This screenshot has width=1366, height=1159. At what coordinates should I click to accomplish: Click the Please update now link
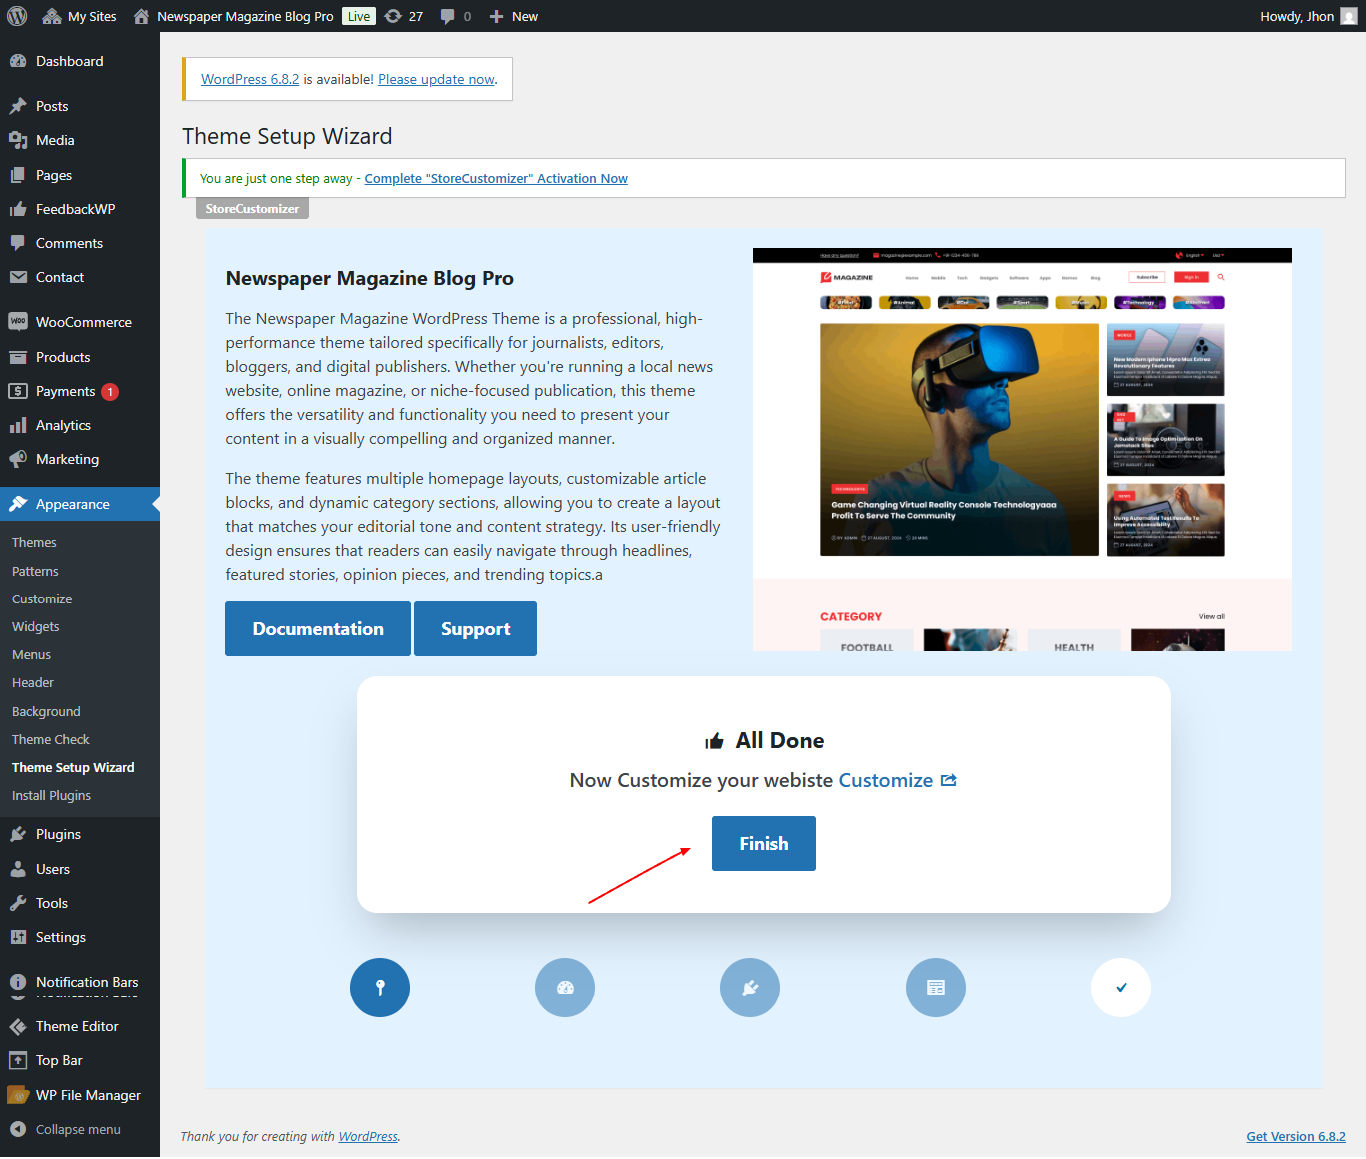point(436,79)
